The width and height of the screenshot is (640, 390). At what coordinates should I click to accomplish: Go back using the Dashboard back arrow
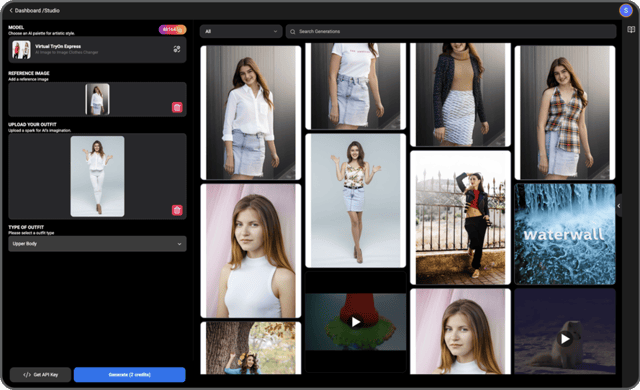coord(11,11)
